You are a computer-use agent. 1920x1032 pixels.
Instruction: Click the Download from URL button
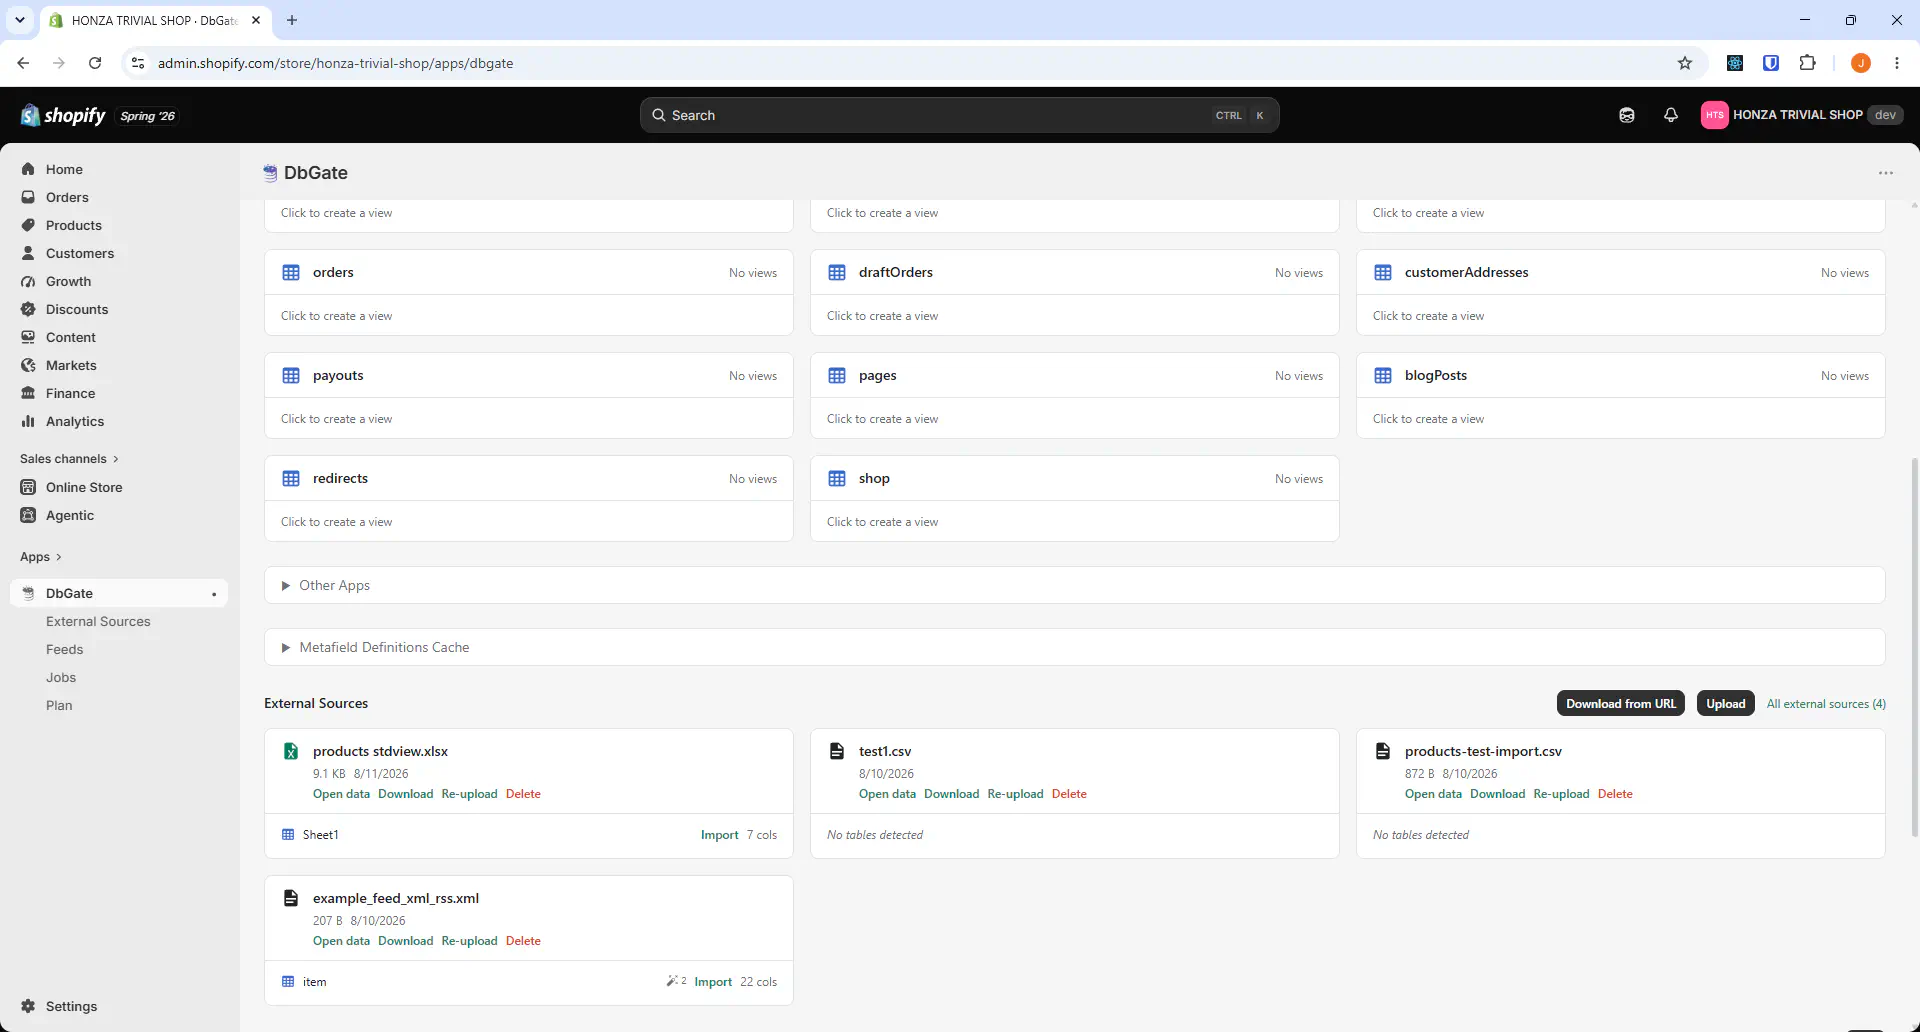pos(1621,703)
